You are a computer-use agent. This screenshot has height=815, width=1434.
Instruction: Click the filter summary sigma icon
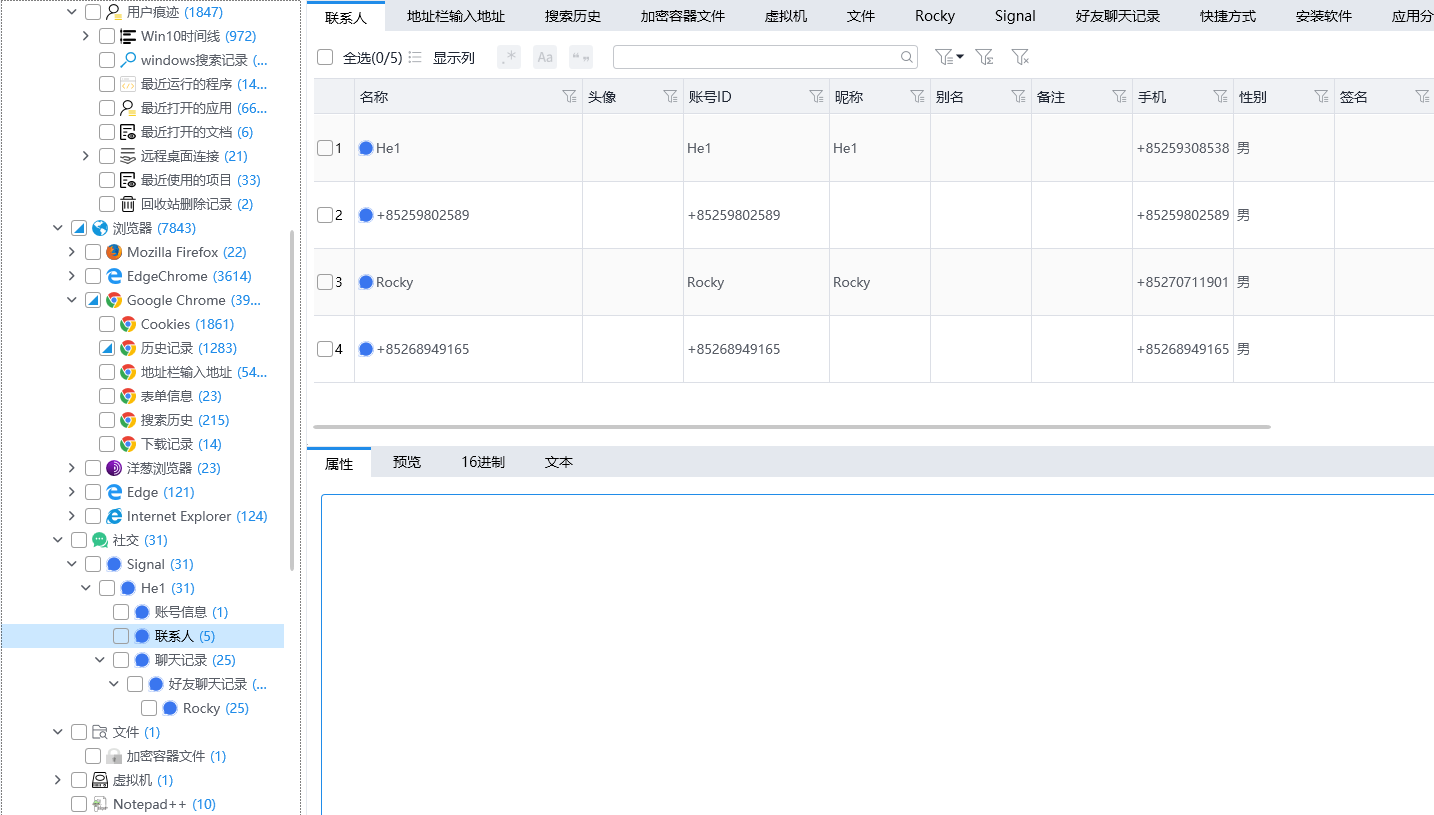click(984, 57)
